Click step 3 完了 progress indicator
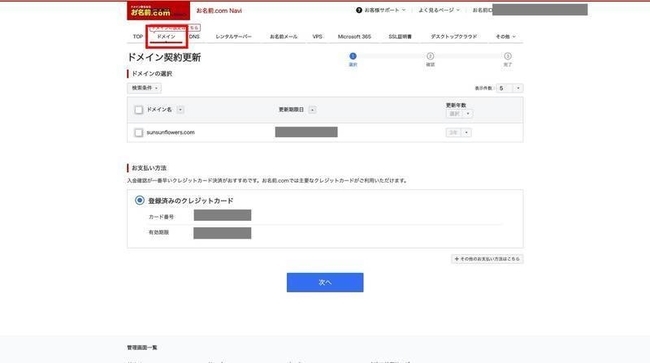 tap(507, 59)
